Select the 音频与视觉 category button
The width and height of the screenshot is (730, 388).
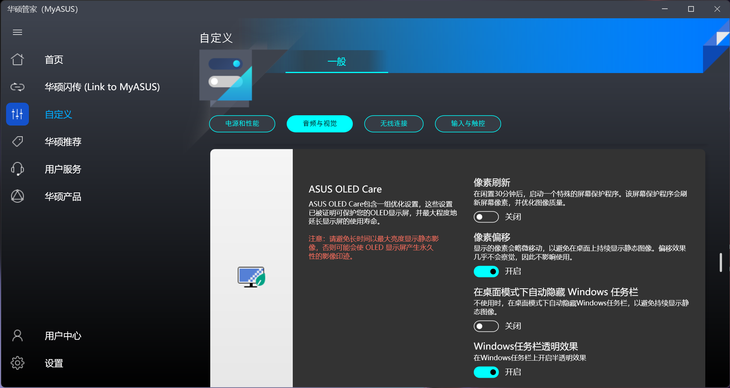[x=320, y=124]
